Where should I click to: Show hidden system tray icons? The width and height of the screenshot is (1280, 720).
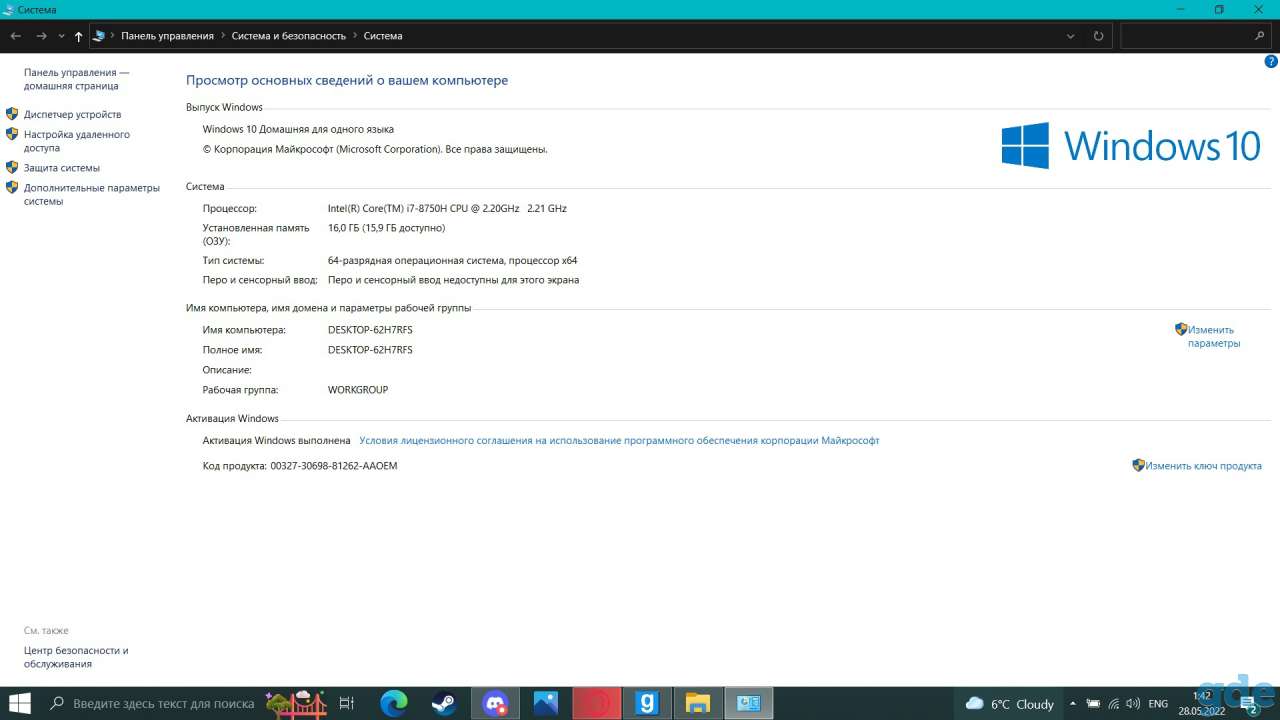[1072, 704]
